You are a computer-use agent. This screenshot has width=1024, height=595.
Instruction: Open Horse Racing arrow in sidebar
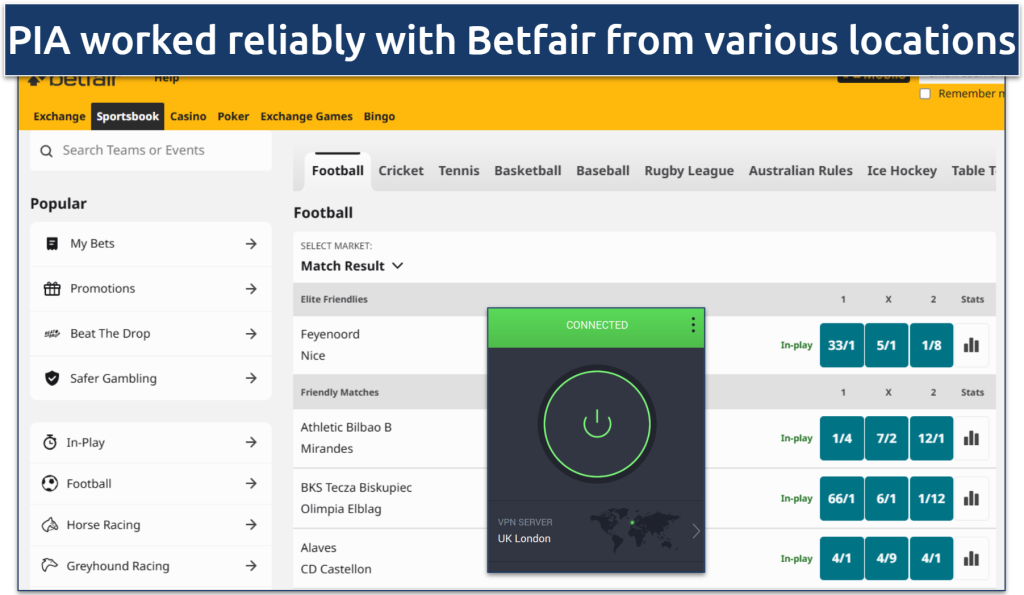coord(251,524)
